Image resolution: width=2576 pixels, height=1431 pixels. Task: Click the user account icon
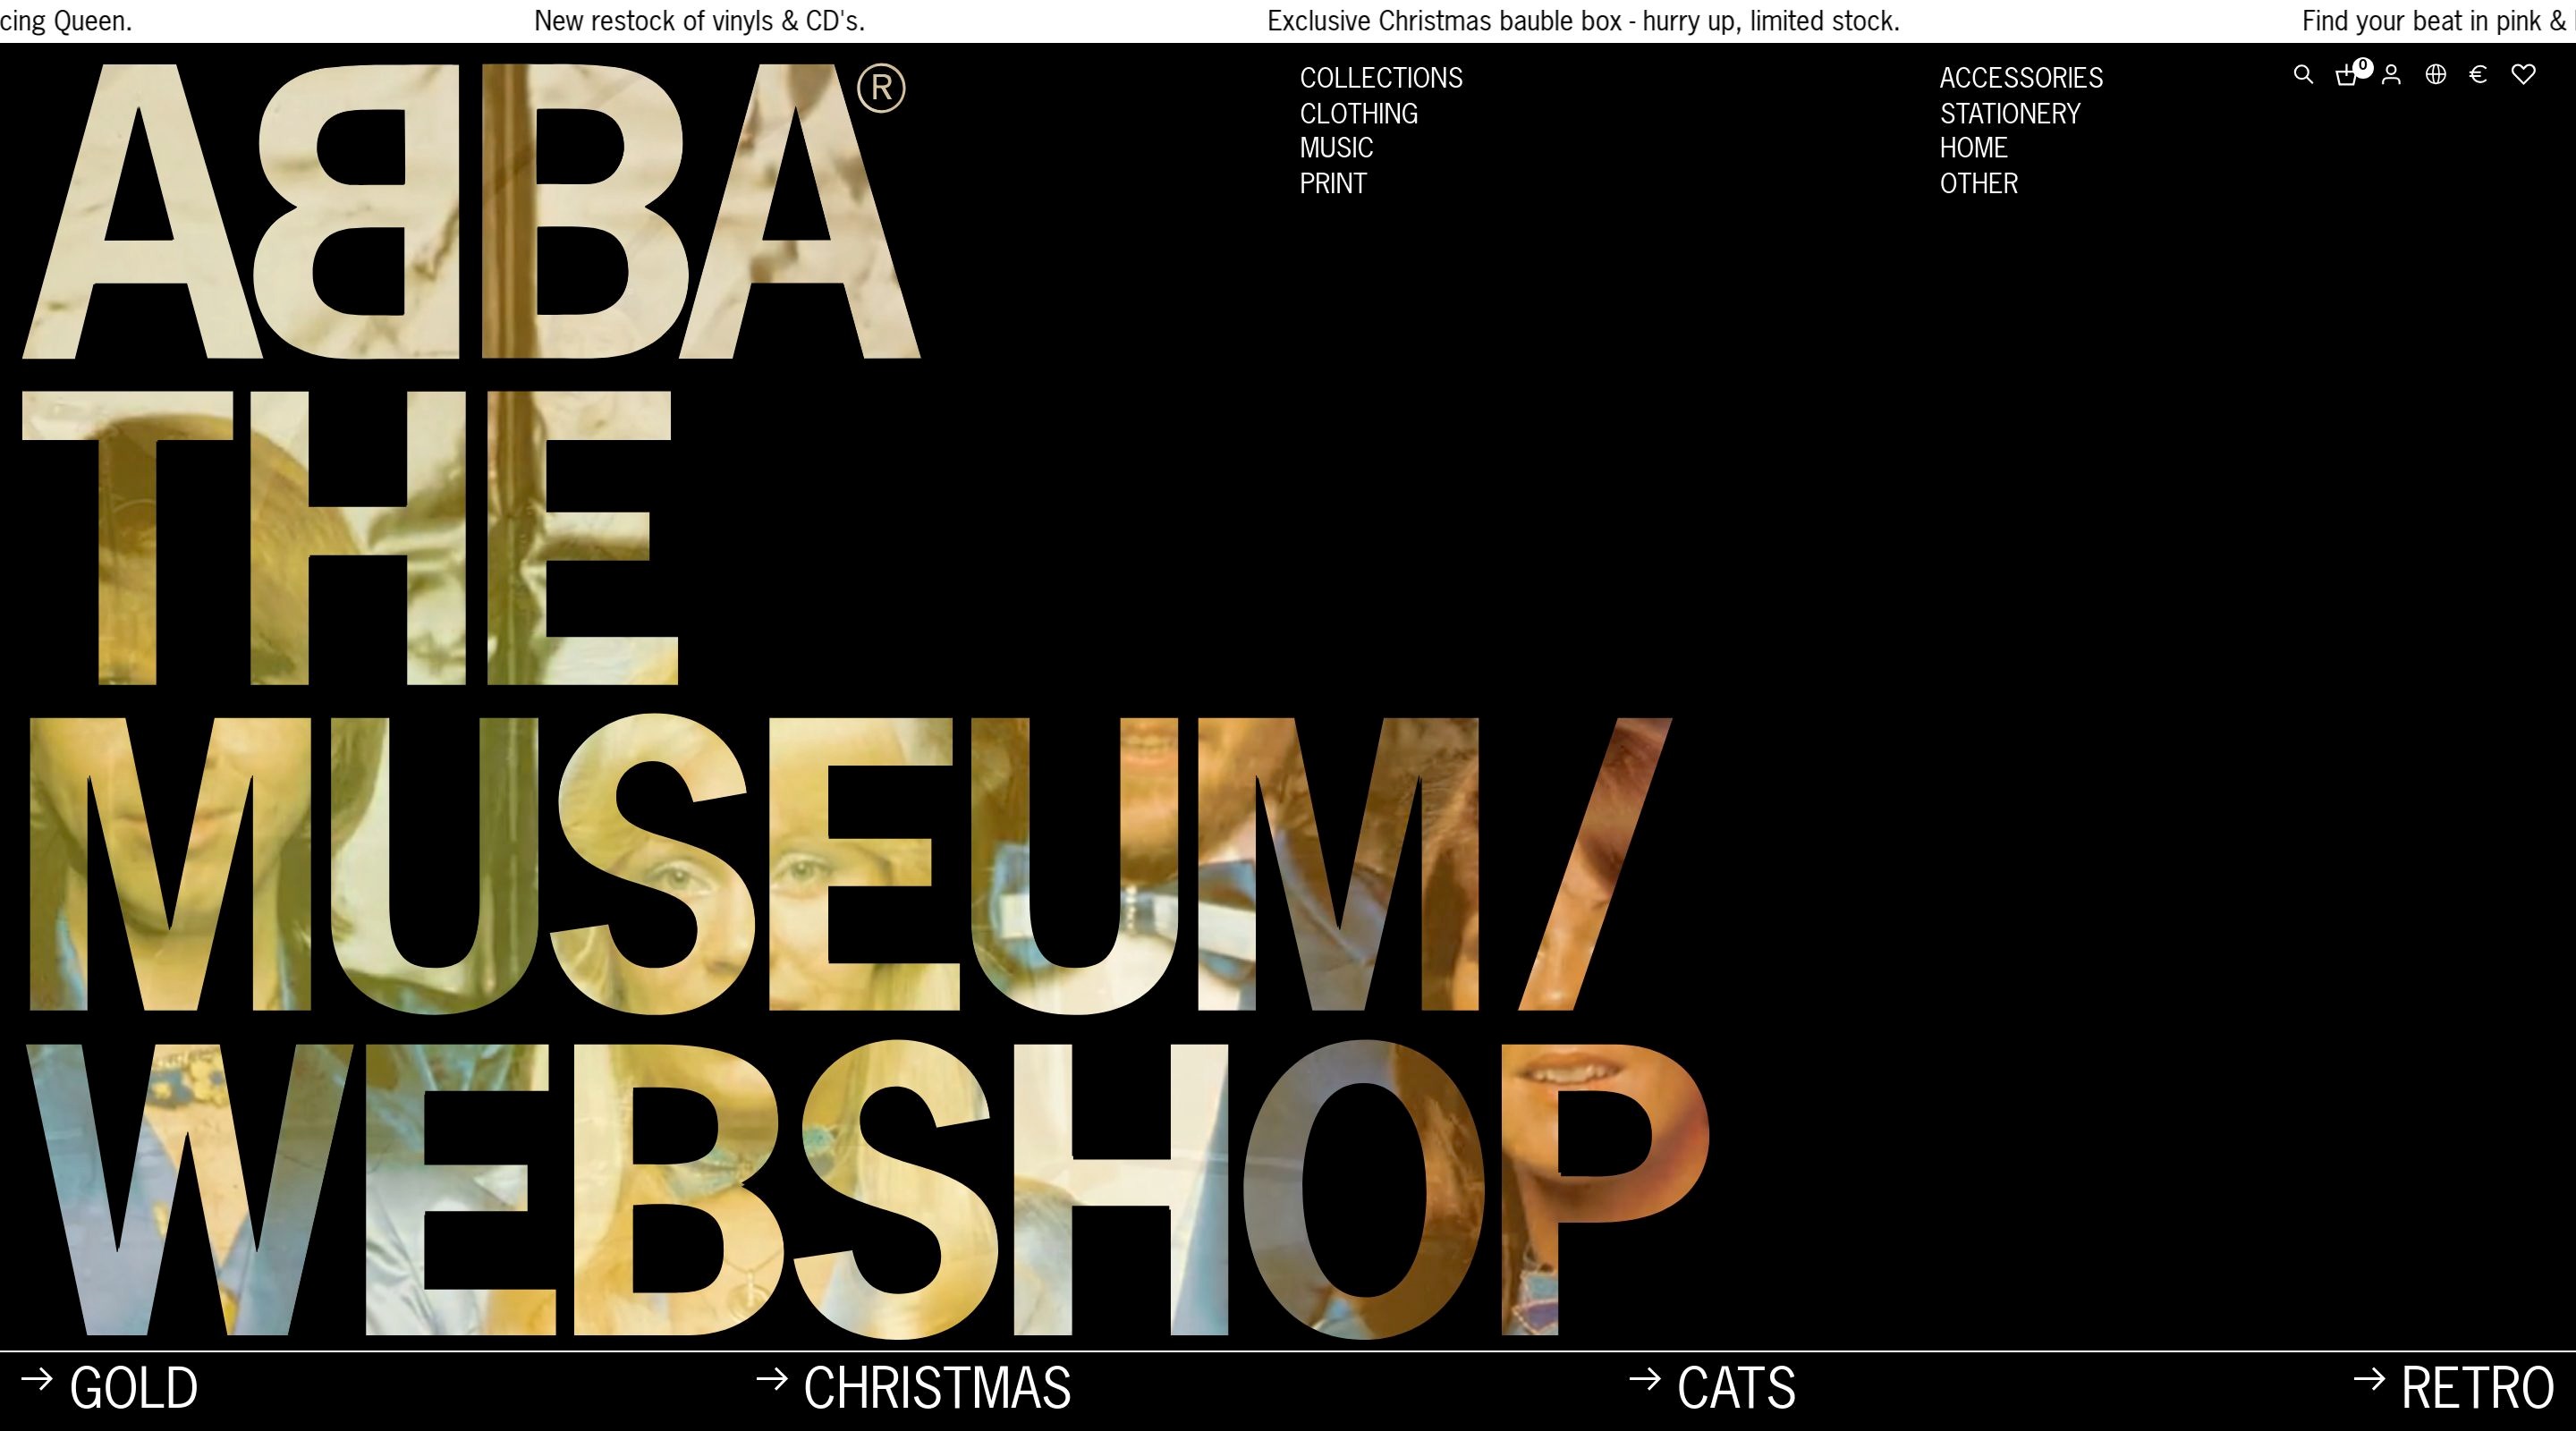(x=2391, y=75)
